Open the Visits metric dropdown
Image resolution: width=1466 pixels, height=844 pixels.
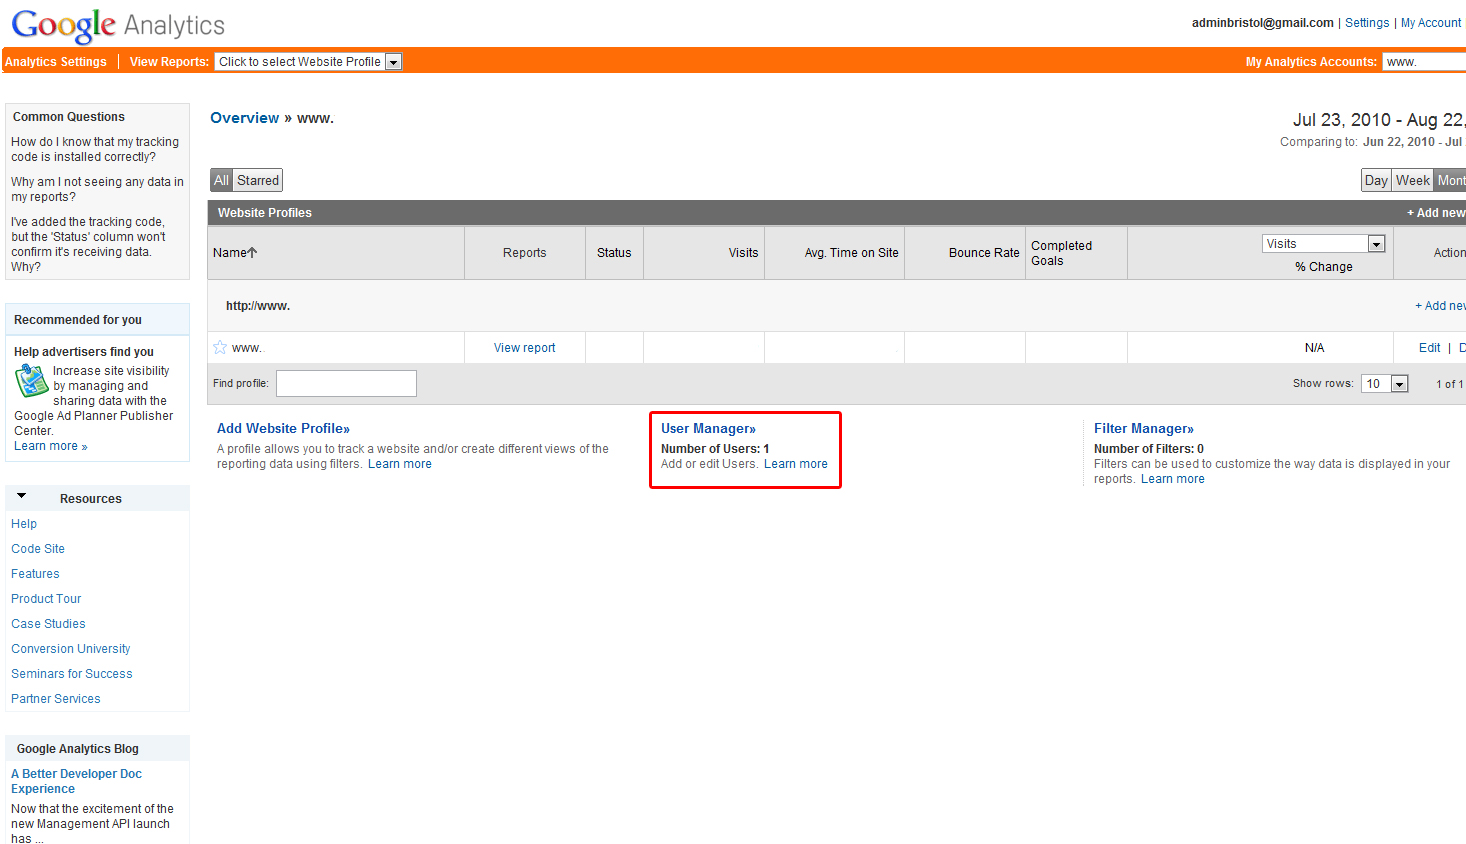pos(1323,244)
